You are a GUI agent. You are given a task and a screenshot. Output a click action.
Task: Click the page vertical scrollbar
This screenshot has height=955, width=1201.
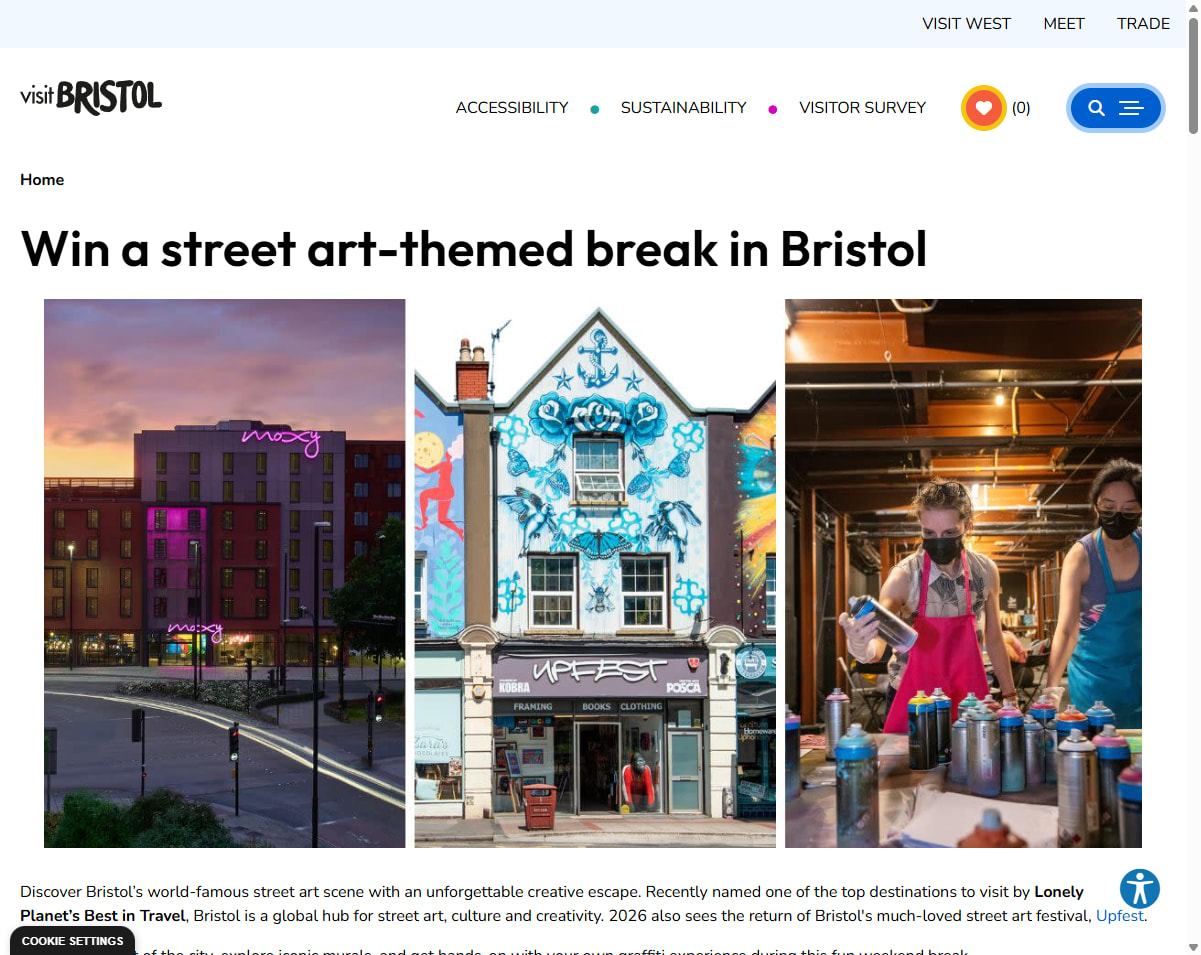(1193, 478)
